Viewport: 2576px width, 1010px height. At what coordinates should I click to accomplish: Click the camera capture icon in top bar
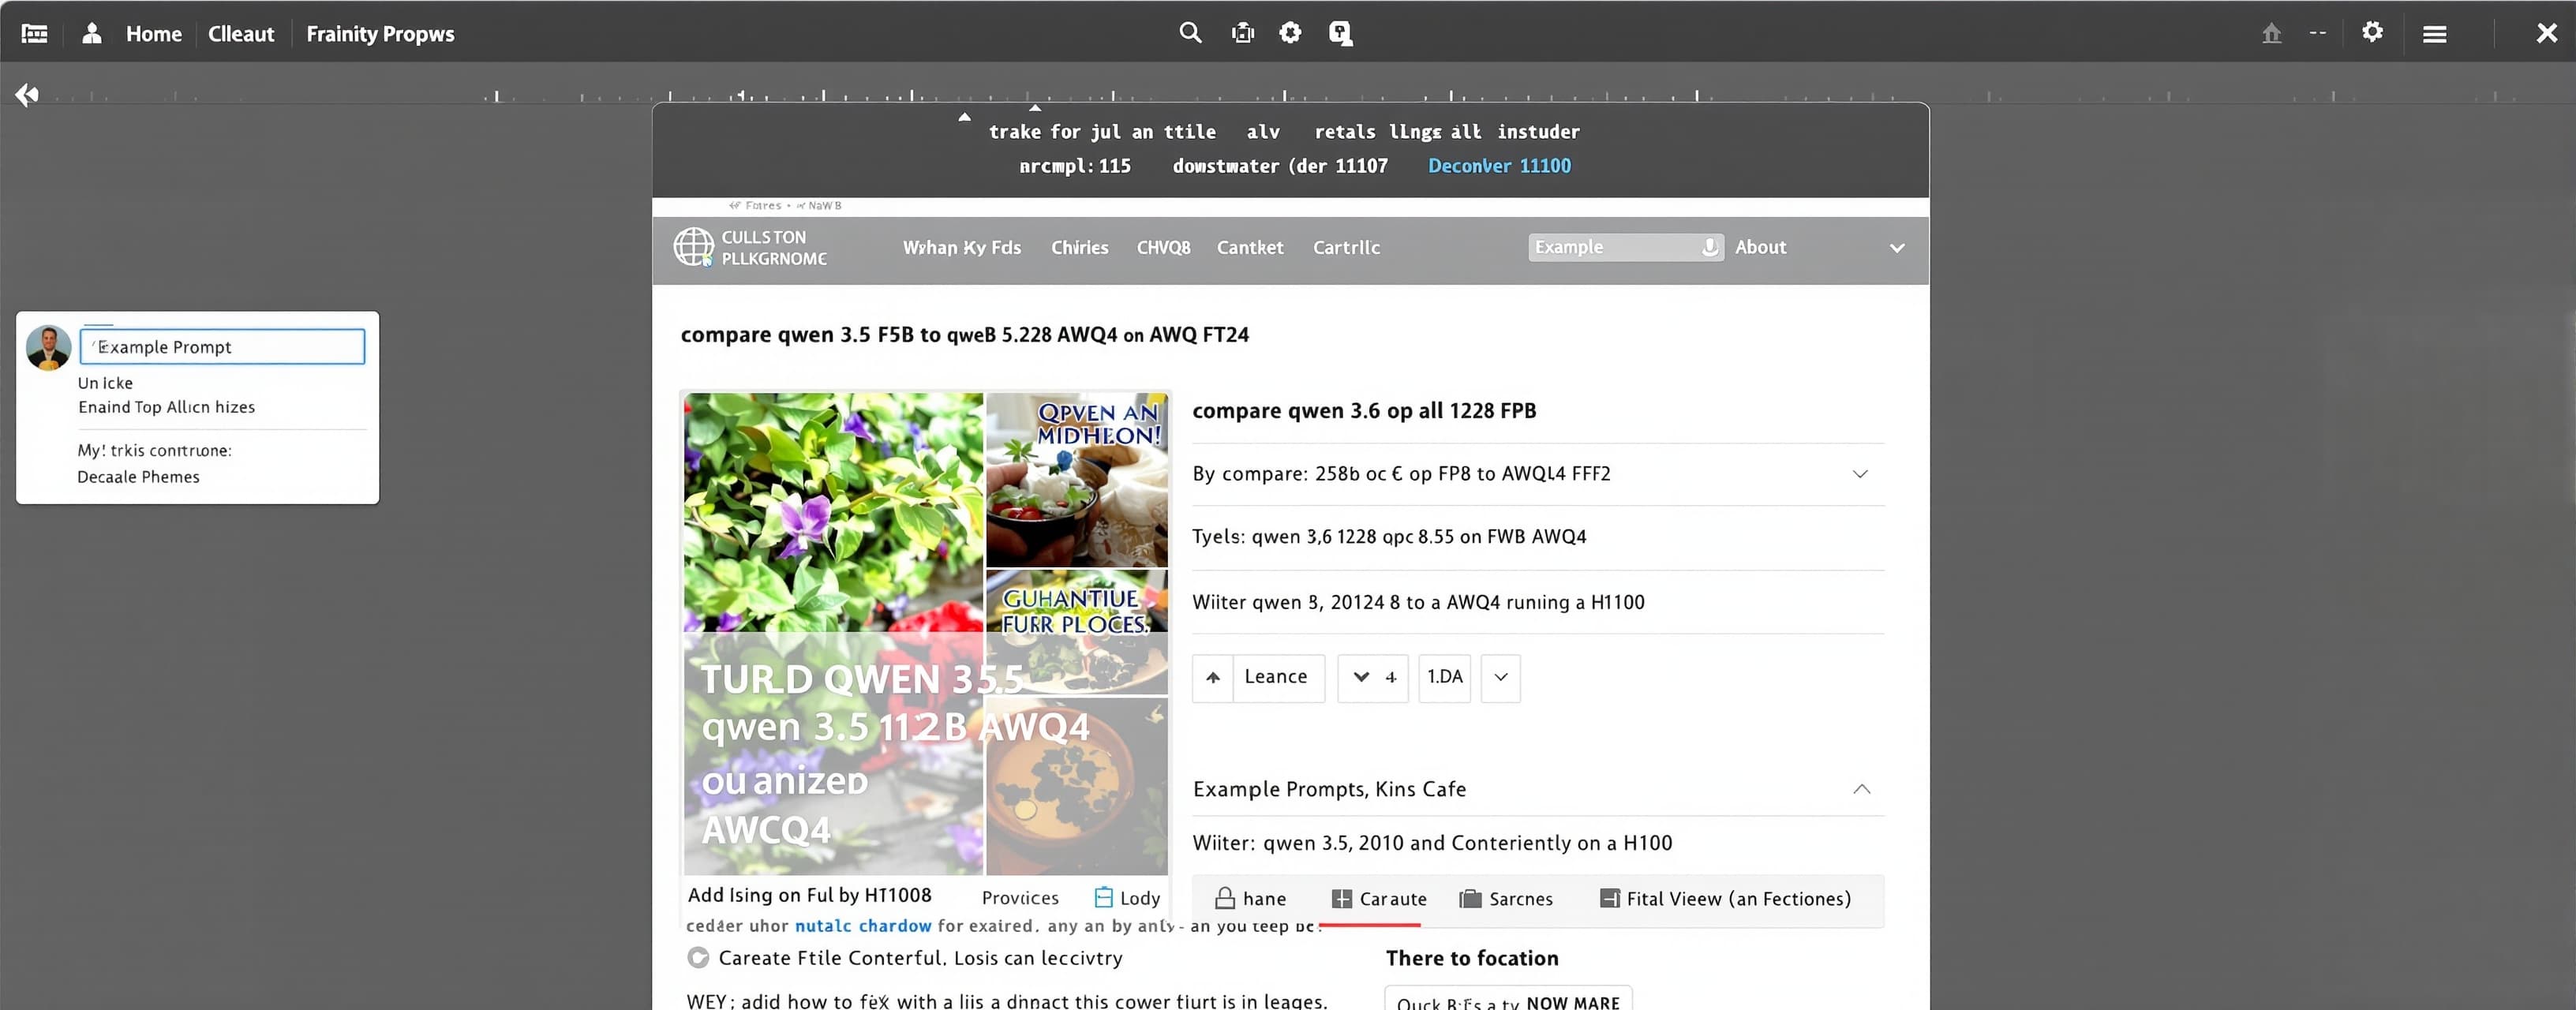click(x=1243, y=33)
